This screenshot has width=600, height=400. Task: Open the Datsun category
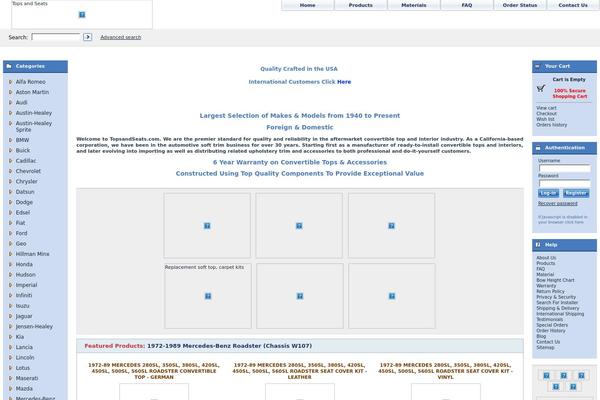[25, 192]
